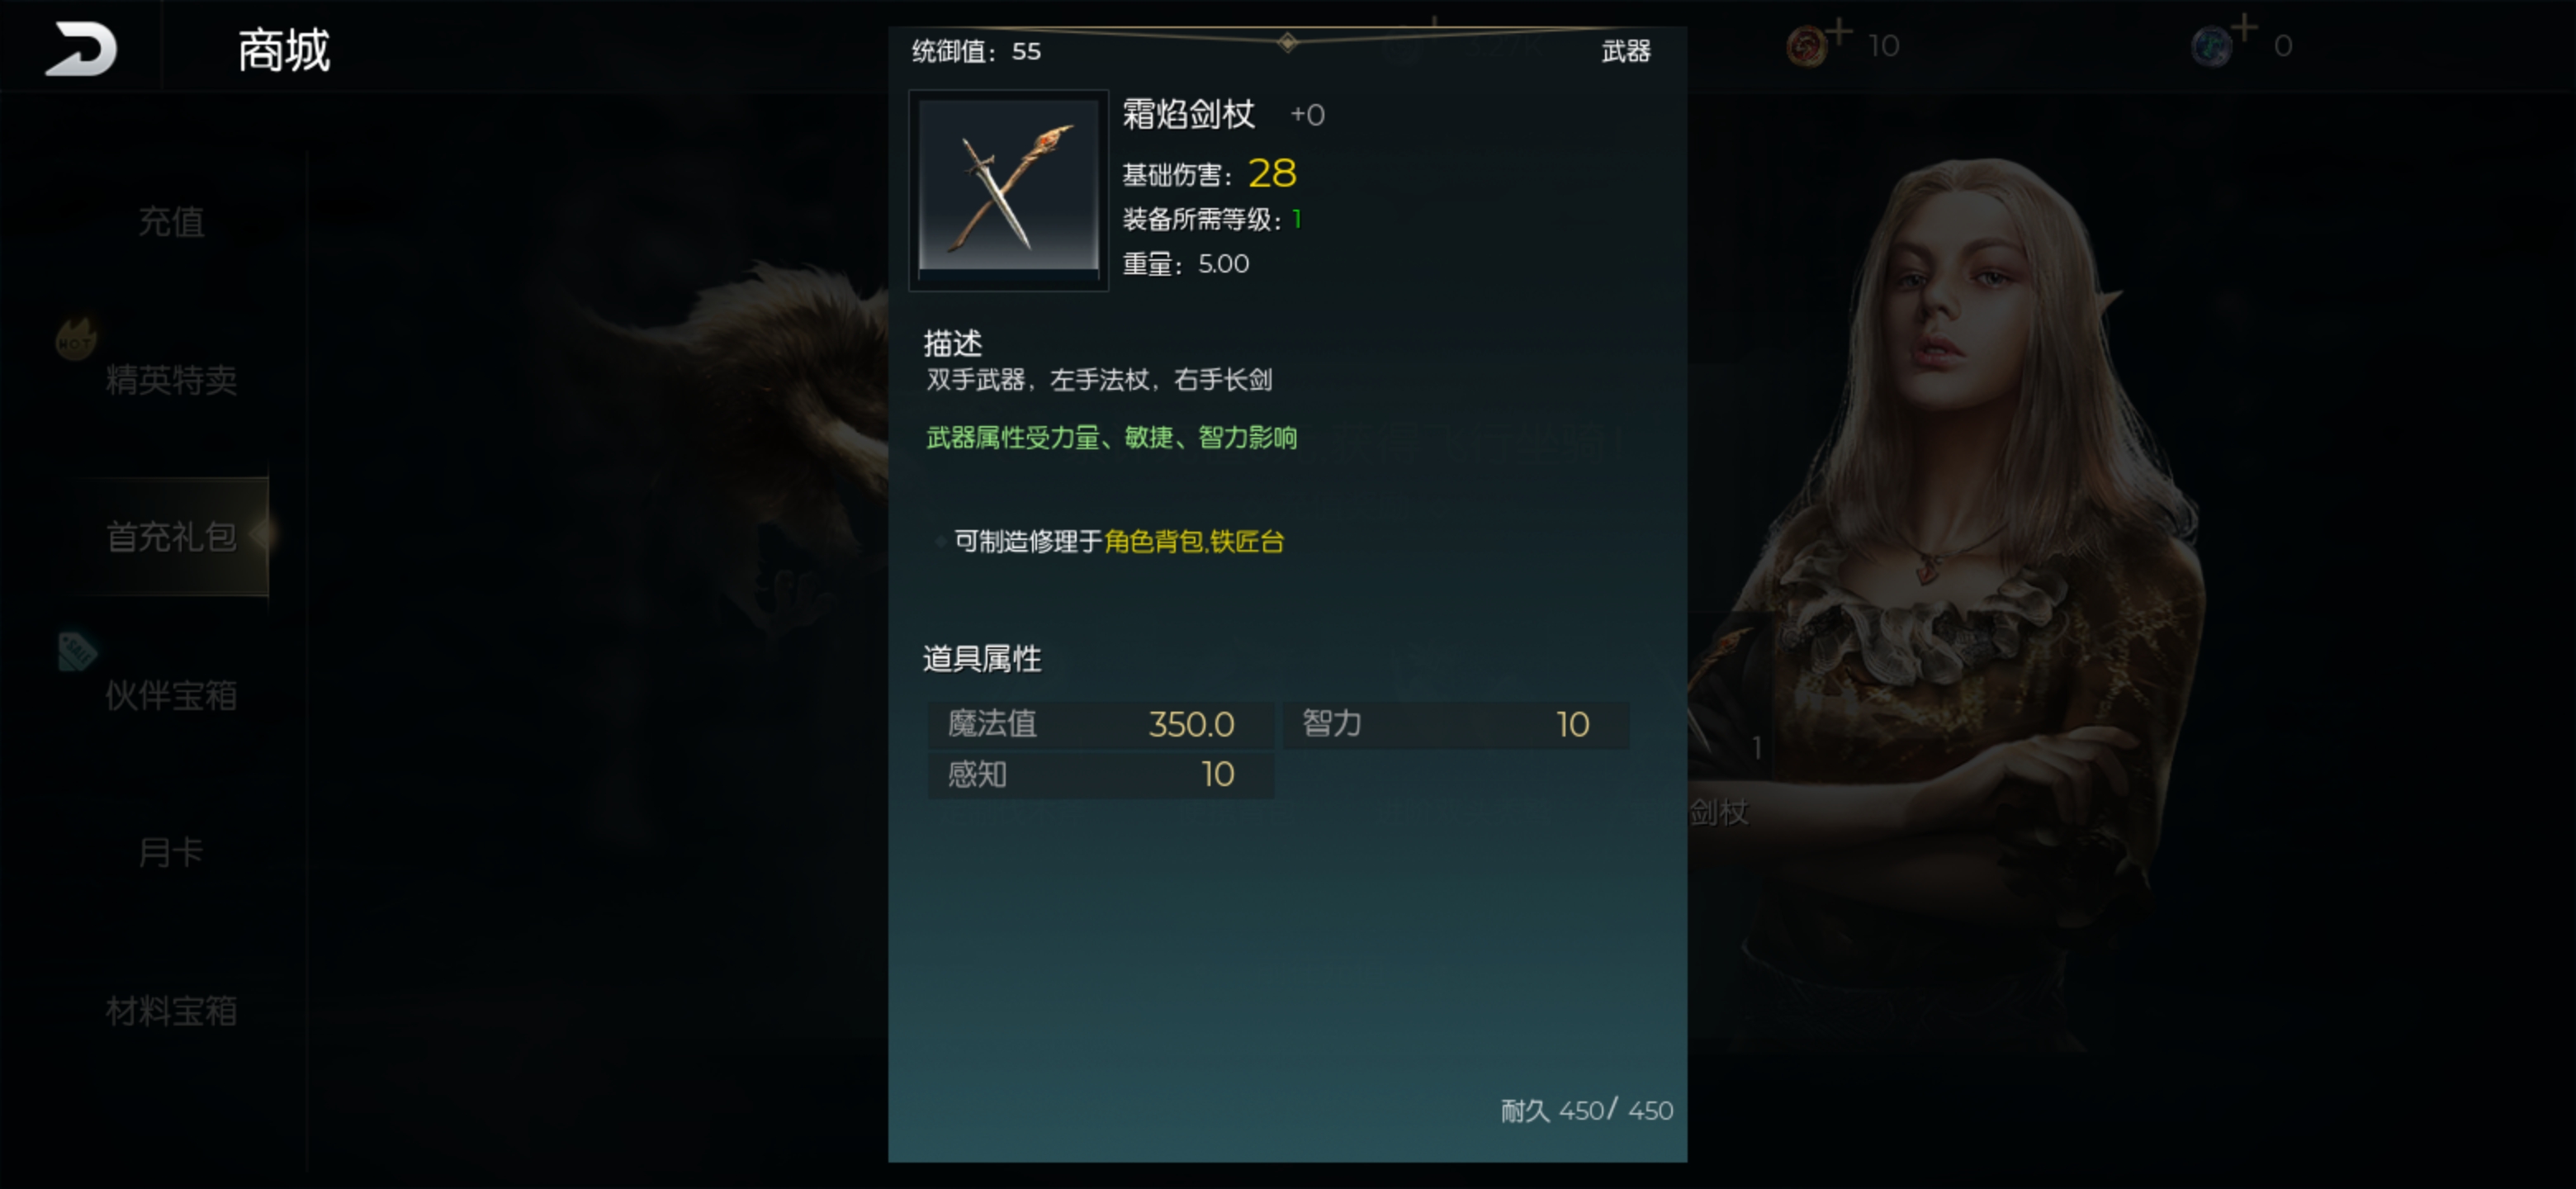Tap the 霜焰剑杖 weapon thumbnail

1008,189
